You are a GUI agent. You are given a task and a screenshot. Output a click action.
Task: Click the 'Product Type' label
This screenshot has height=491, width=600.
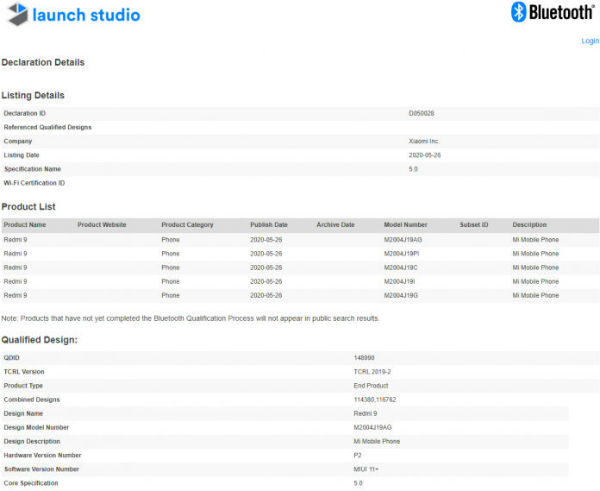(x=23, y=385)
